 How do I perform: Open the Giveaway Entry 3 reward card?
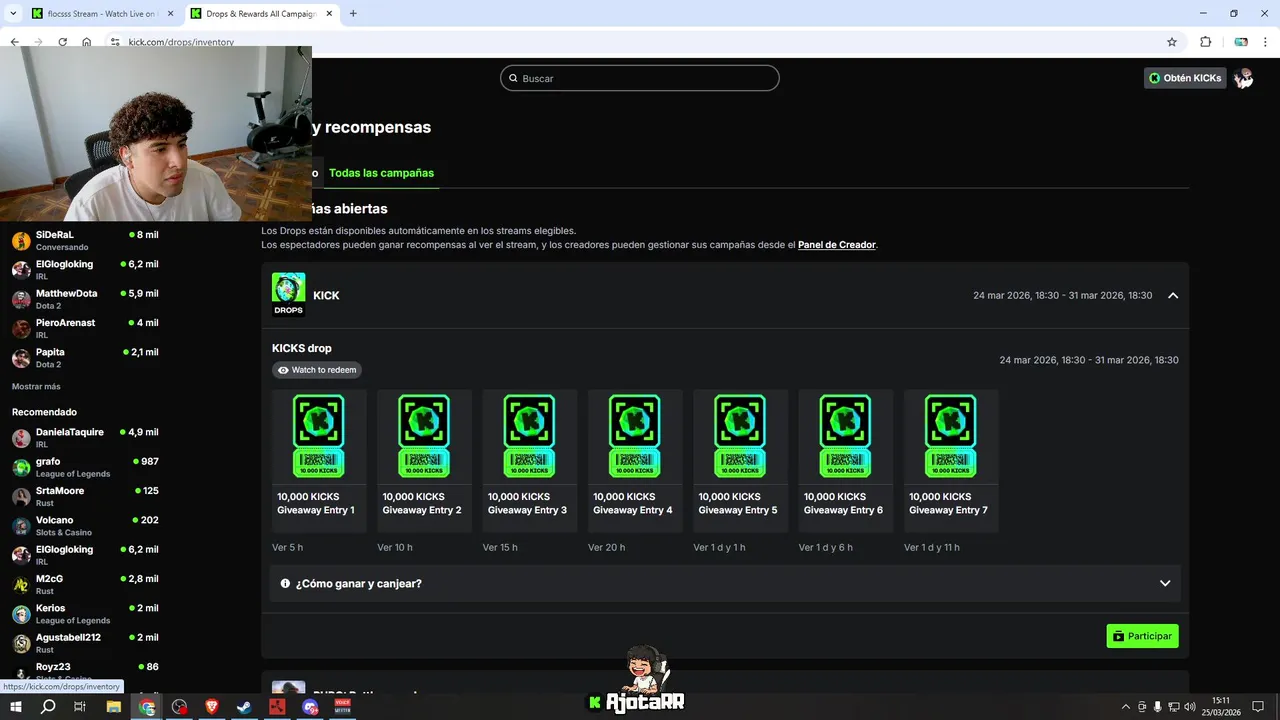pos(530,460)
